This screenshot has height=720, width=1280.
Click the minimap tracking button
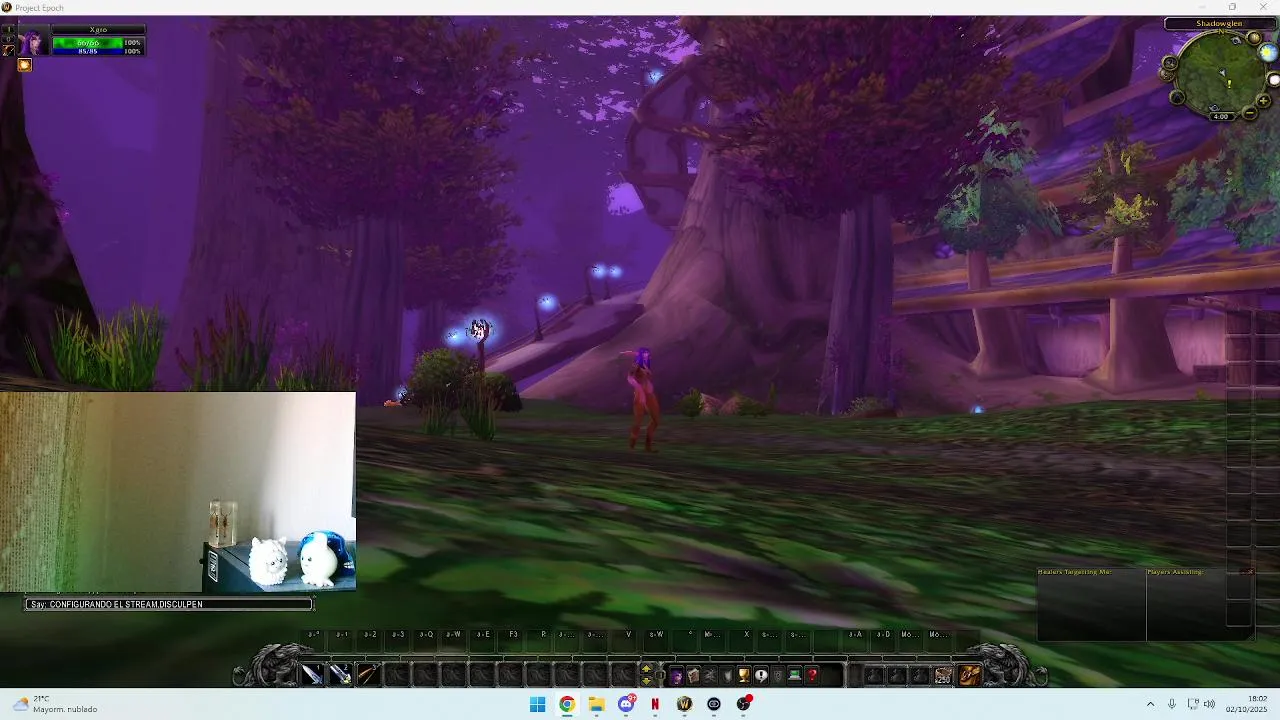[x=1170, y=63]
